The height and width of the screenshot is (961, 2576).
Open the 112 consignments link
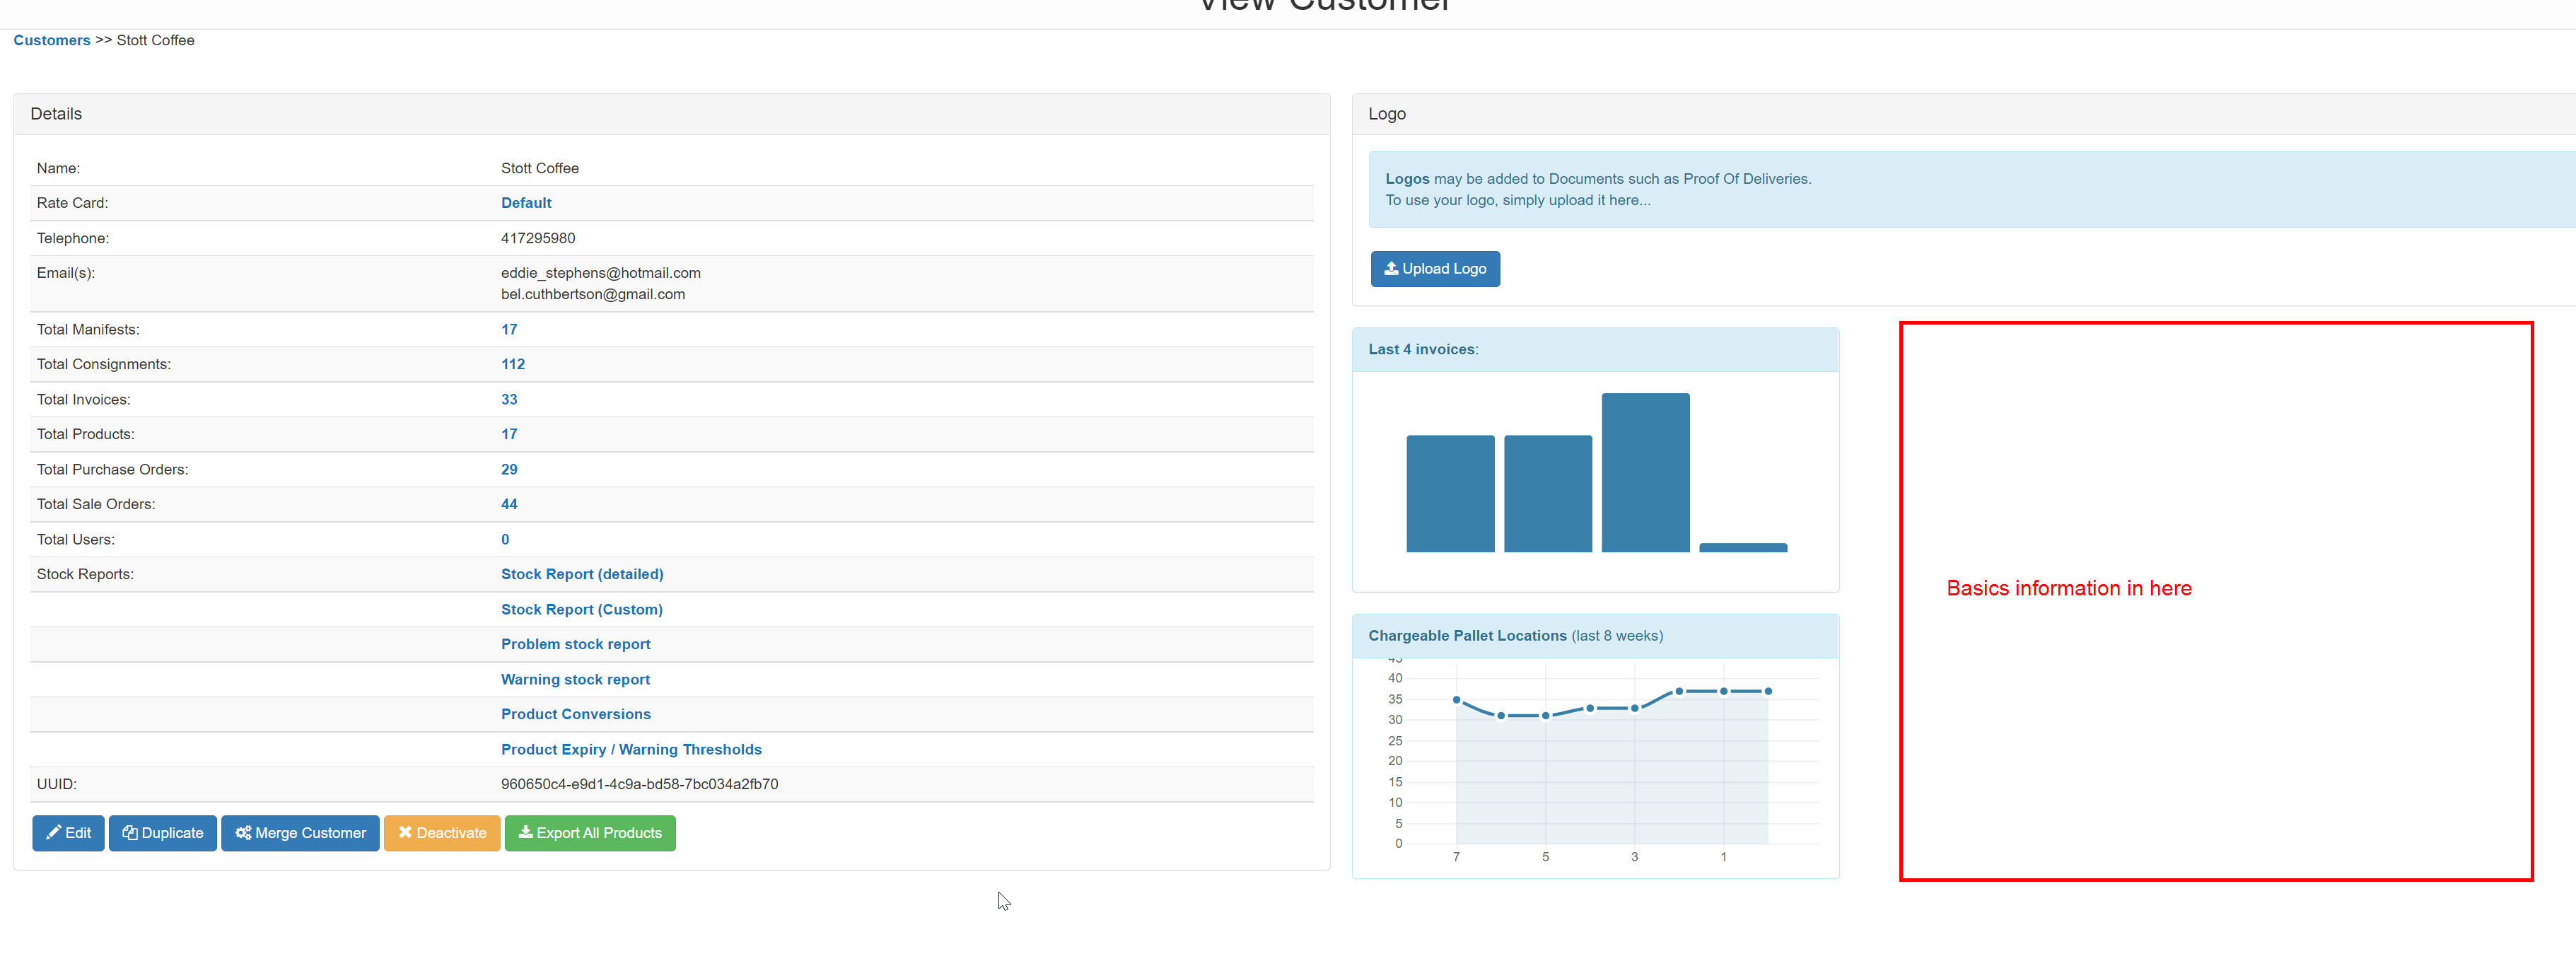tap(512, 364)
